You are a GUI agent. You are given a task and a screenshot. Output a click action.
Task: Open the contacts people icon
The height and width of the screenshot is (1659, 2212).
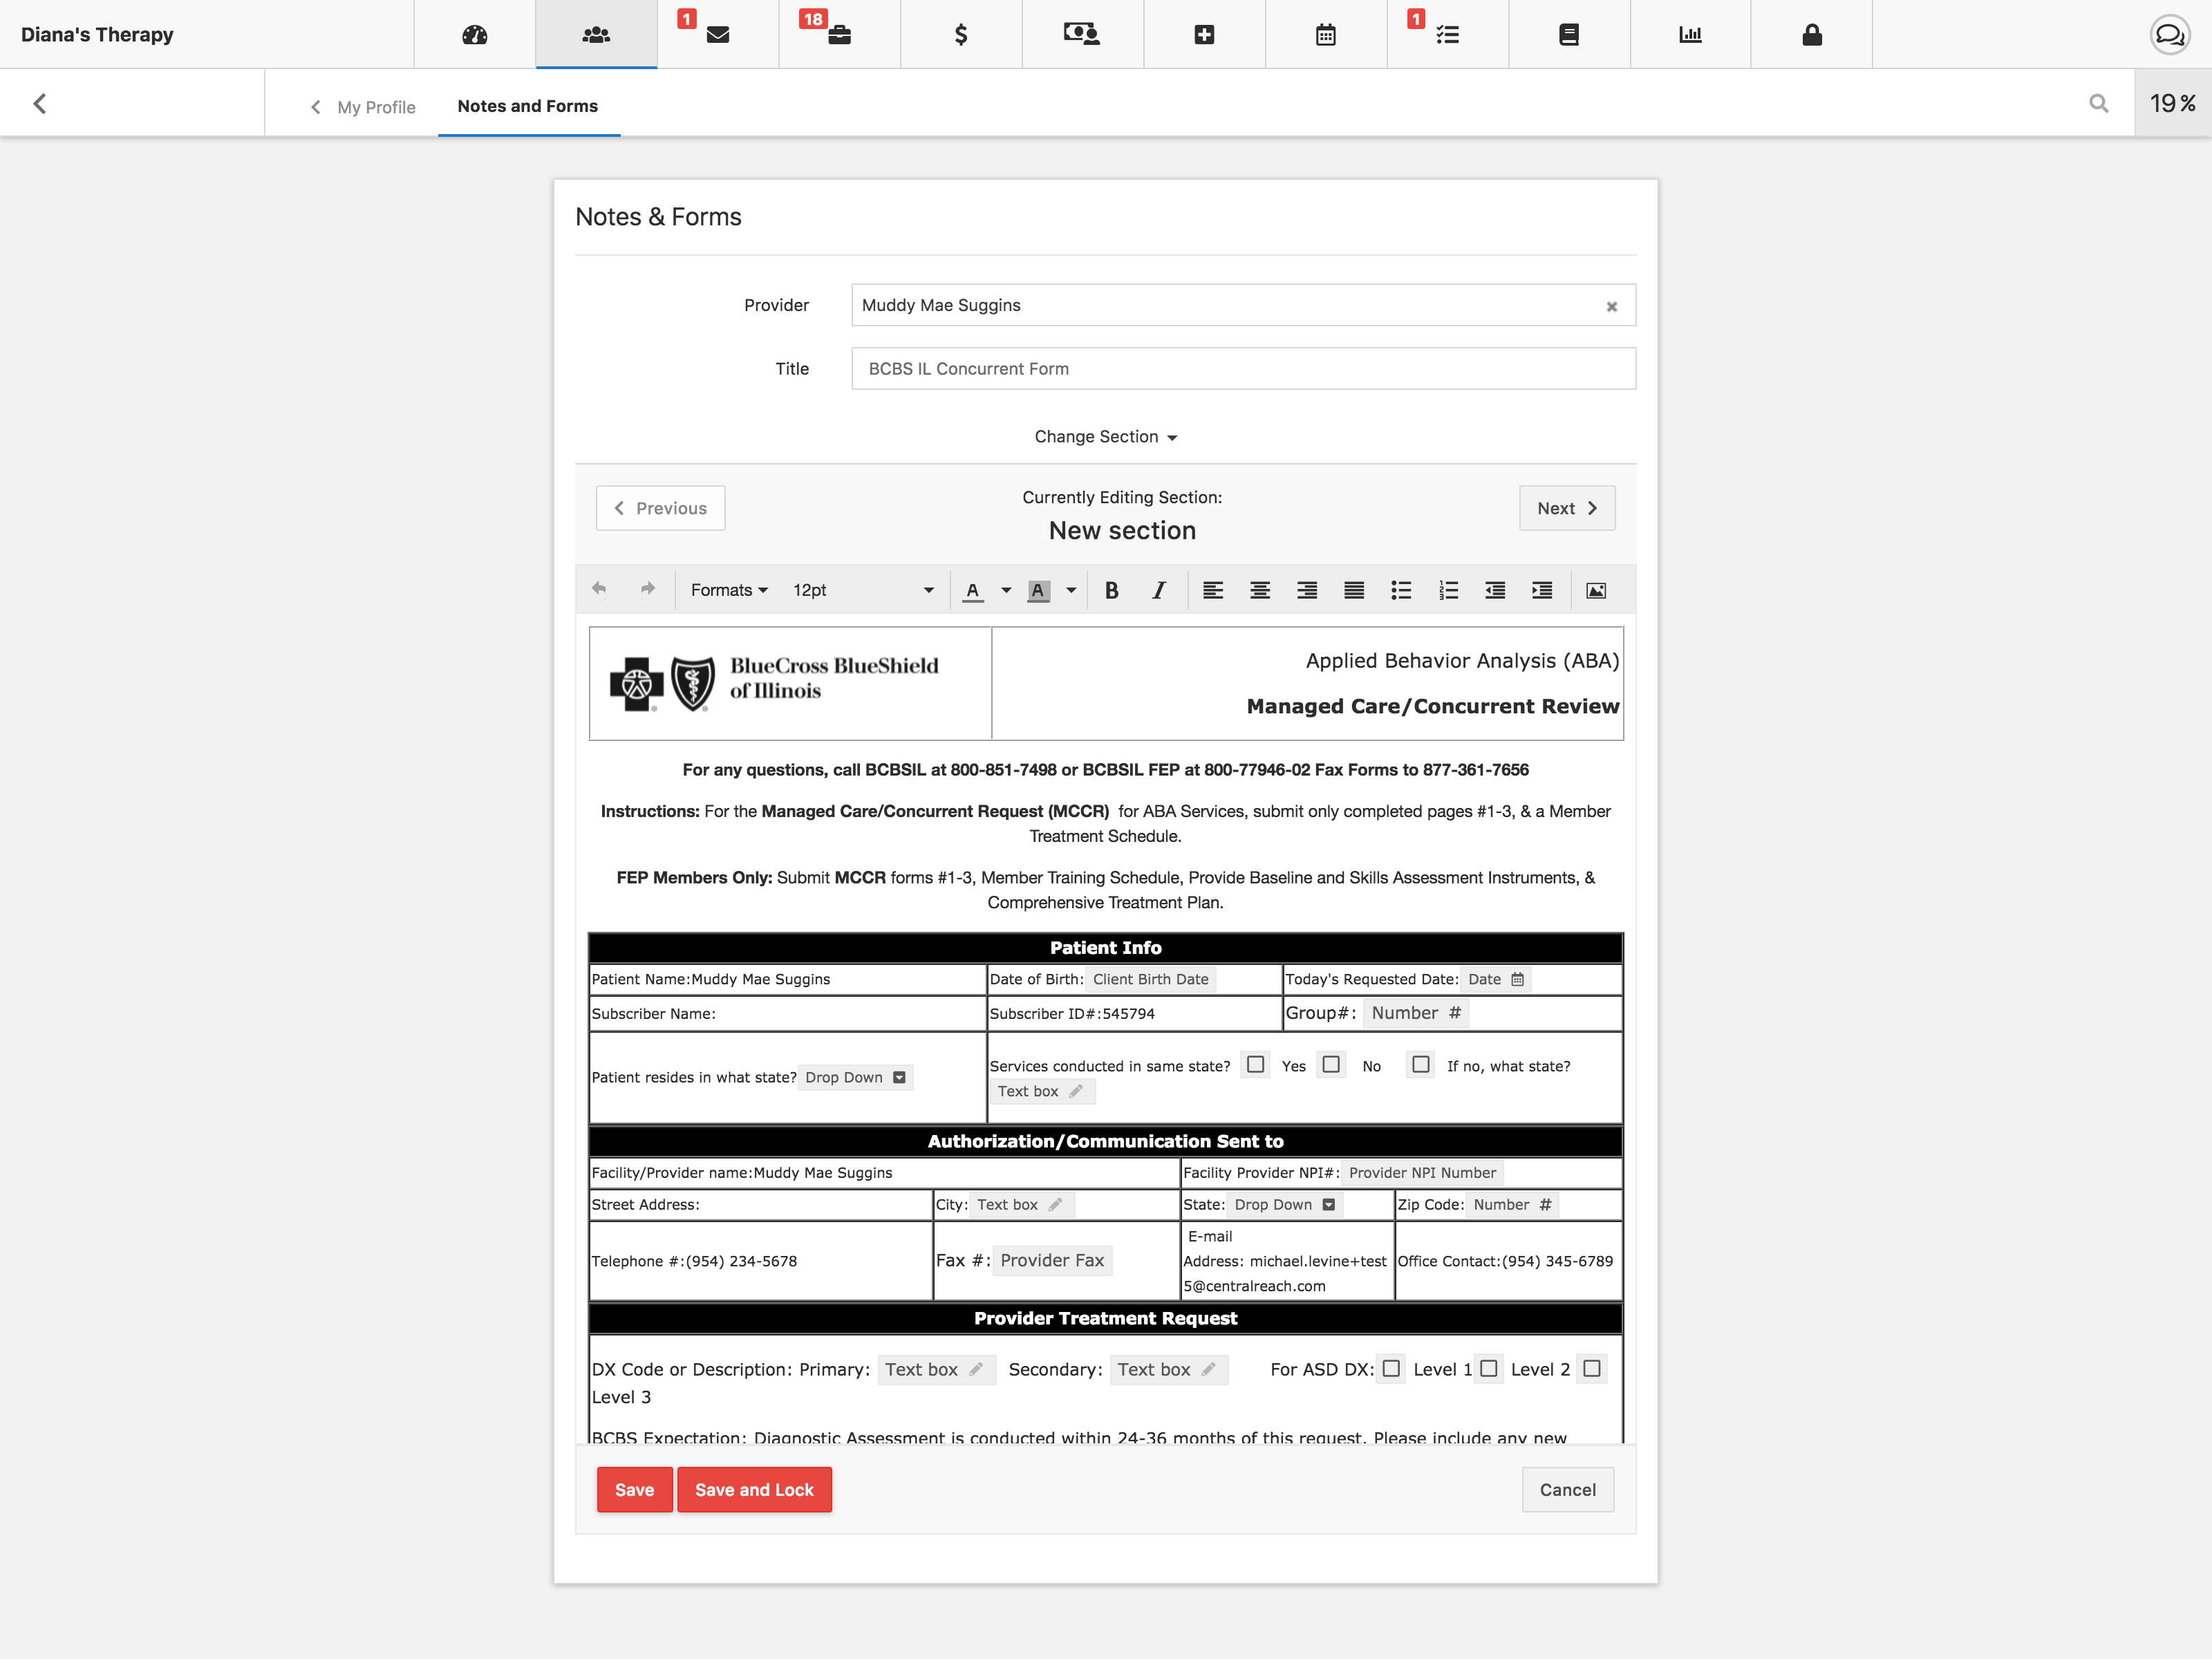[x=596, y=35]
